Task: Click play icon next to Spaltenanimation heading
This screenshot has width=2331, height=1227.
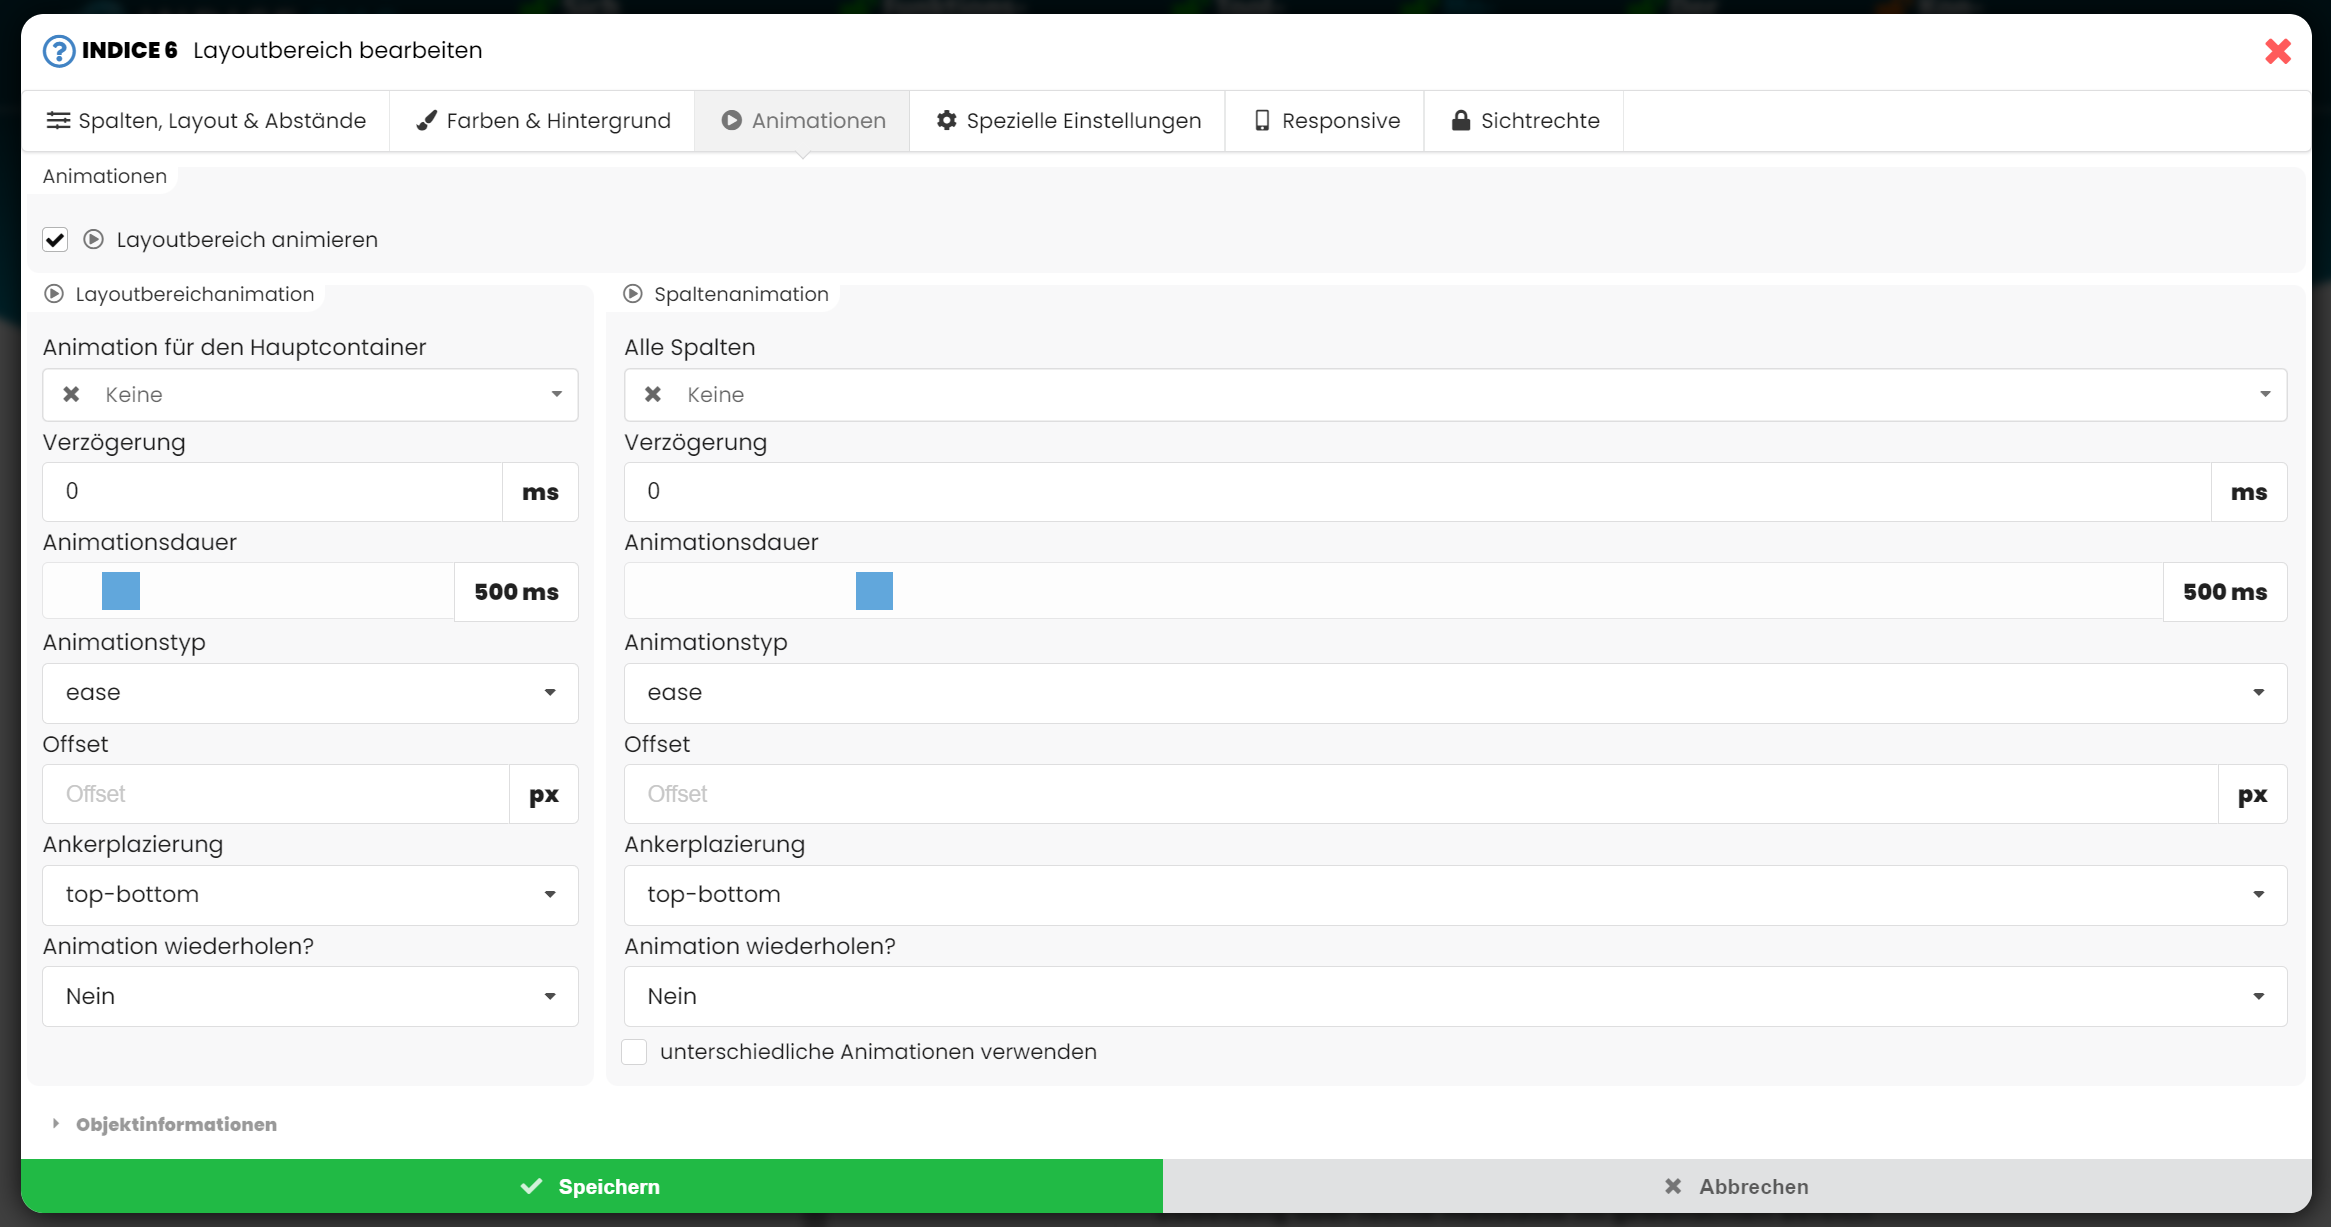Action: tap(633, 294)
